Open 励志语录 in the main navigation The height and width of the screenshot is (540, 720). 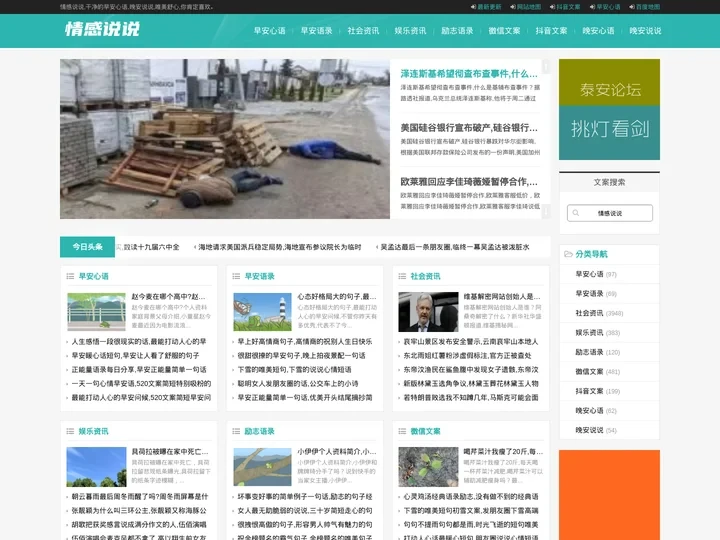coord(457,31)
